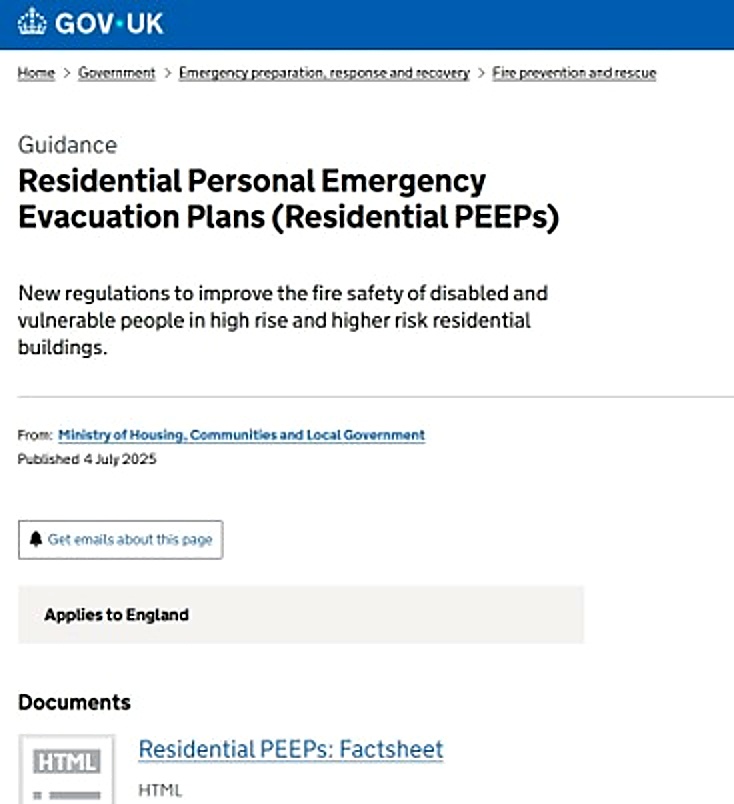Click the chevron right after Home breadcrumb
Image resolution: width=734 pixels, height=804 pixels.
pos(67,73)
